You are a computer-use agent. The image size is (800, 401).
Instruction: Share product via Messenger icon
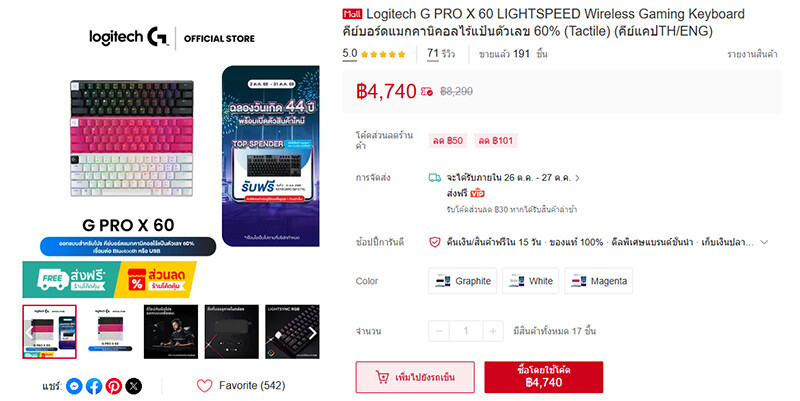[x=74, y=386]
